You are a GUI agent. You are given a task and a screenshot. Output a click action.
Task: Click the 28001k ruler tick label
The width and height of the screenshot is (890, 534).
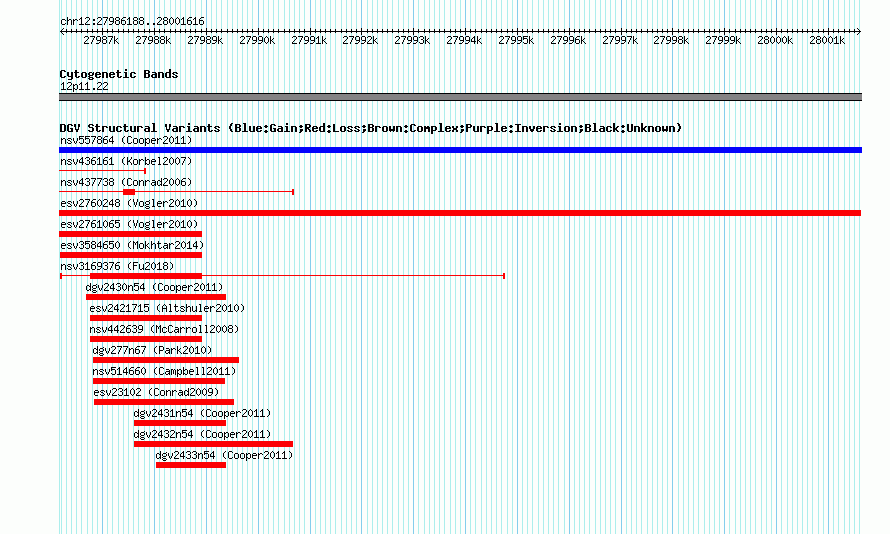827,40
